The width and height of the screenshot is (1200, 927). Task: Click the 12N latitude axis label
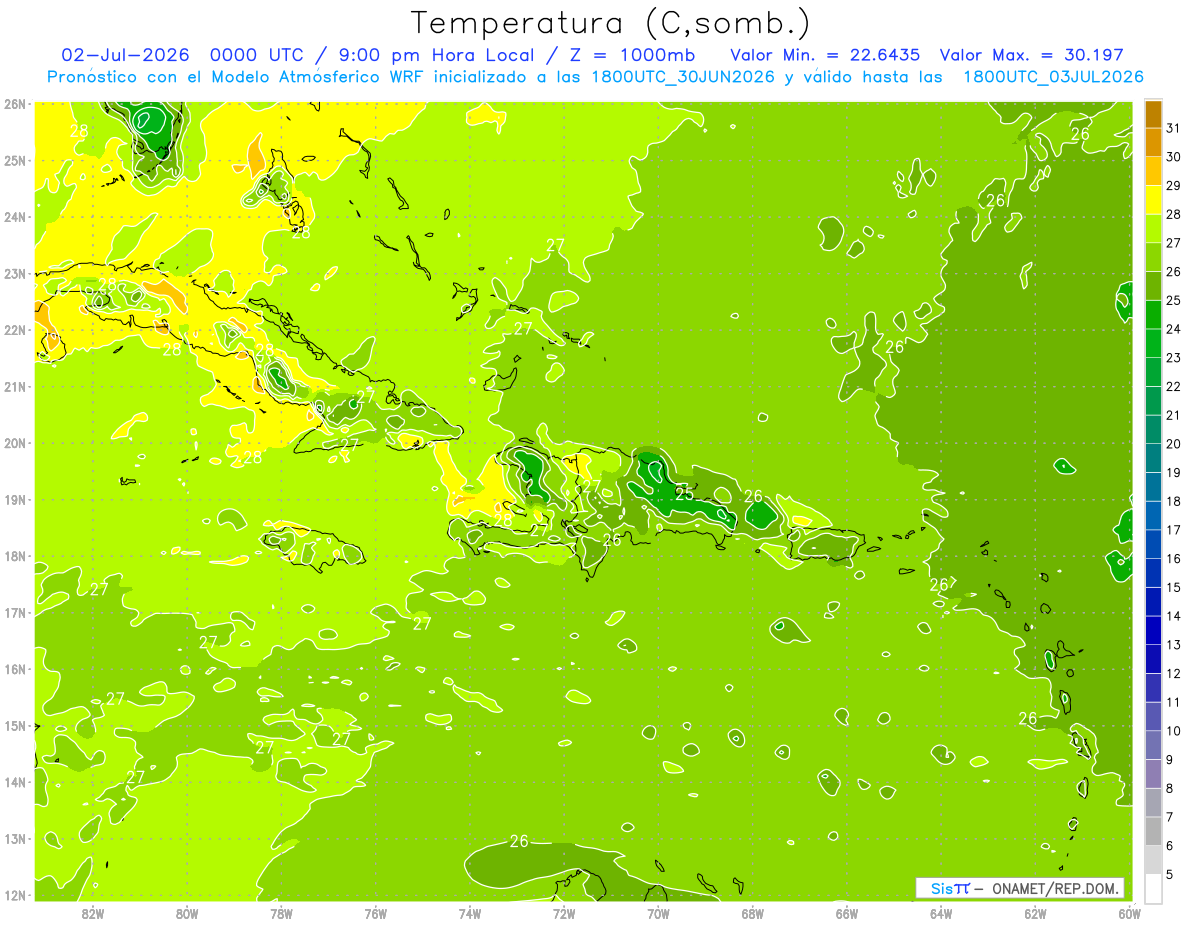(15, 895)
